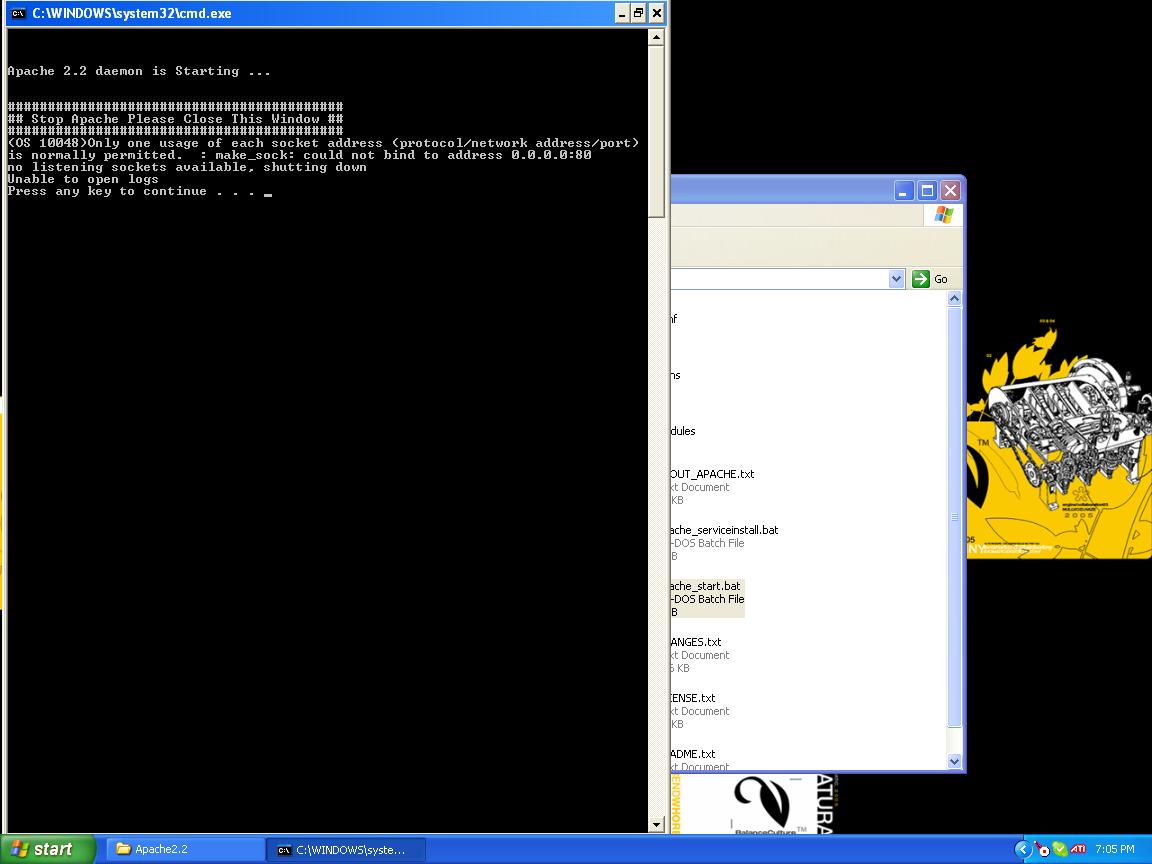Minimize the cmd.exe console window
The image size is (1152, 864).
pyautogui.click(x=622, y=13)
